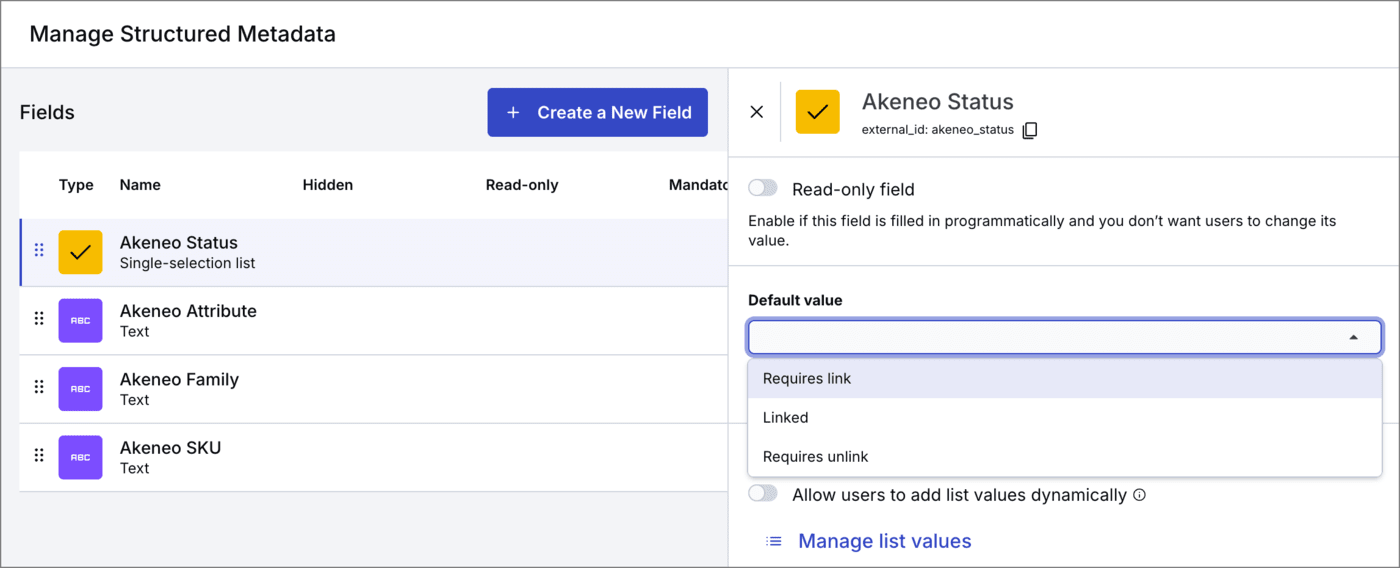Click the Single-selection list subtitle
Viewport: 1400px width, 568px height.
[187, 264]
